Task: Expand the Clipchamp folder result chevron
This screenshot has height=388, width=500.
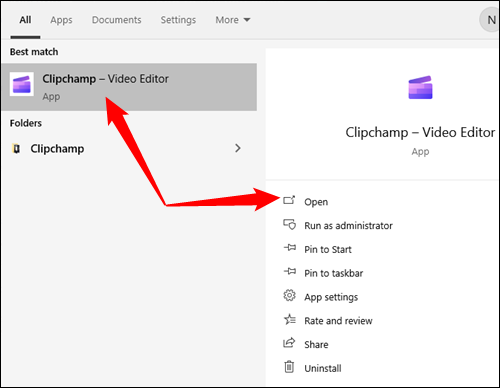Action: [x=238, y=148]
